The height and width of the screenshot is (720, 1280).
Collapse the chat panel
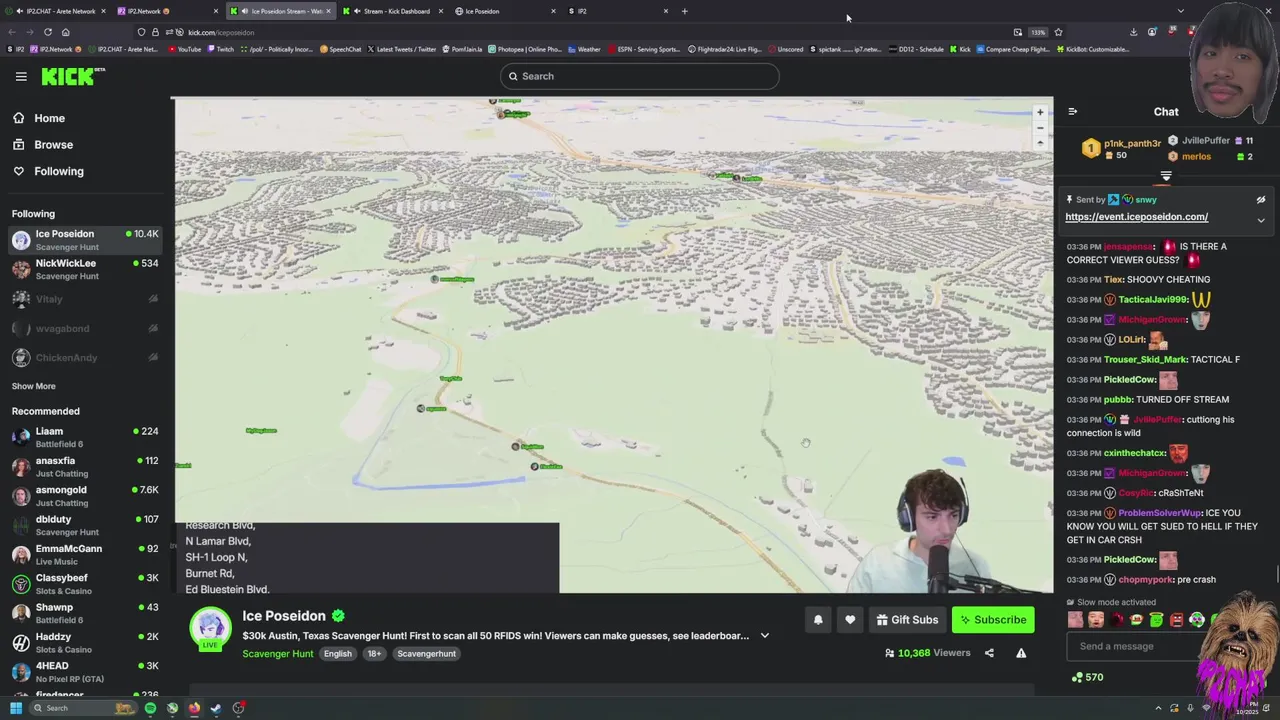(1072, 112)
